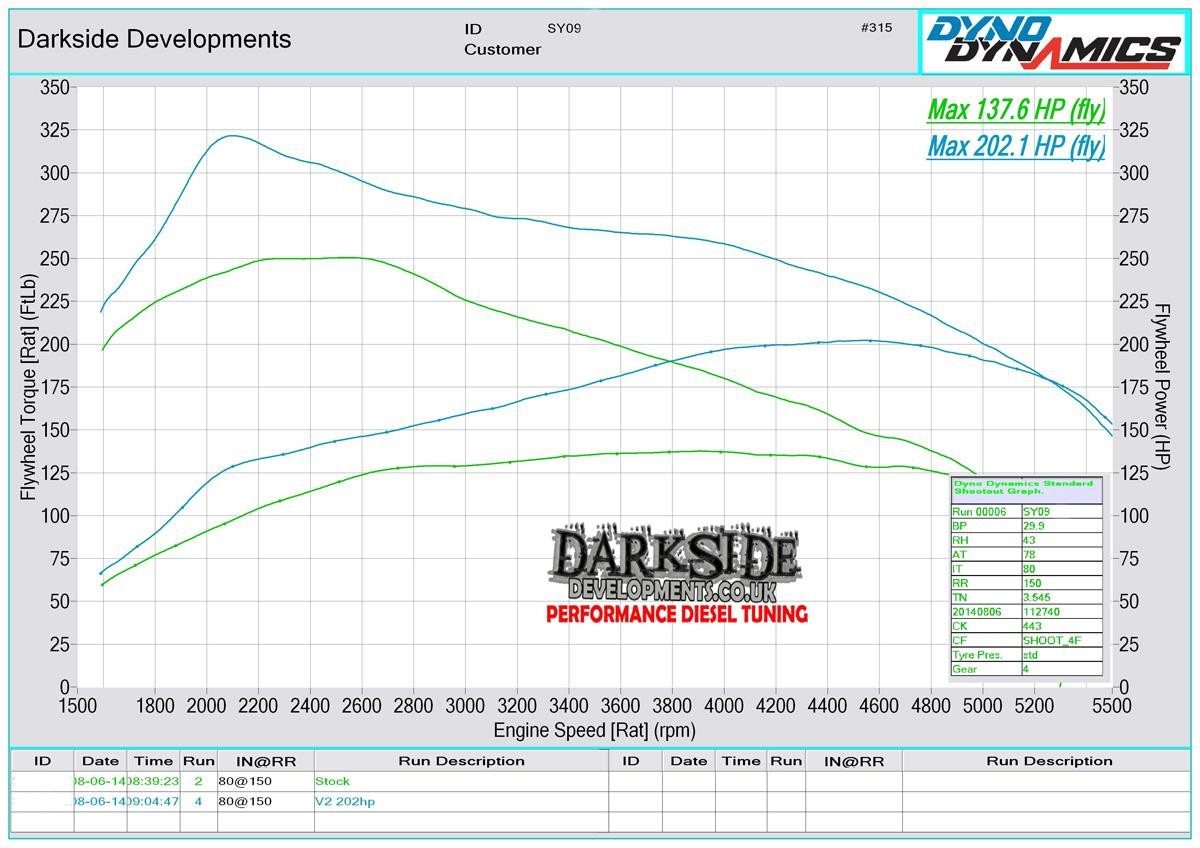Click the 1800 tick on the rpm axis
This screenshot has height=848, width=1200.
(154, 705)
